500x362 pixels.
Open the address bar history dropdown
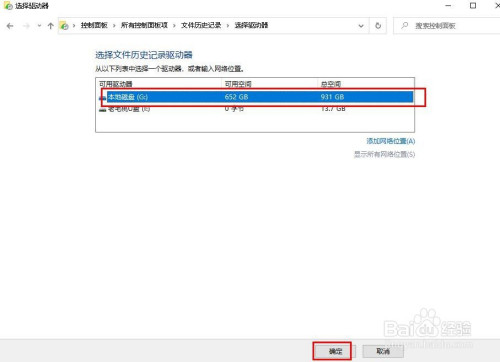[361, 26]
